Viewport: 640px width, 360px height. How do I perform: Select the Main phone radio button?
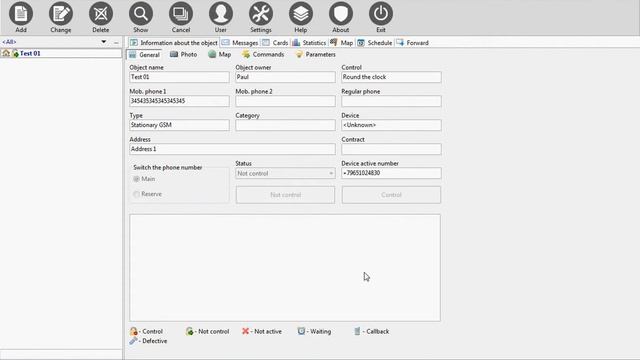pos(136,179)
